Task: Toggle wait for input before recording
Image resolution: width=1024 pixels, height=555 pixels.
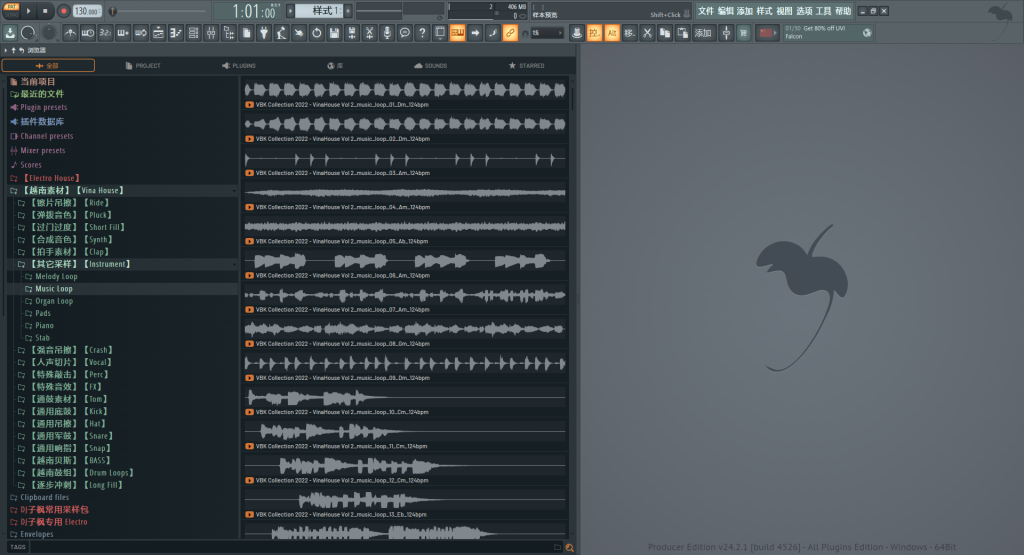Action: click(x=88, y=33)
